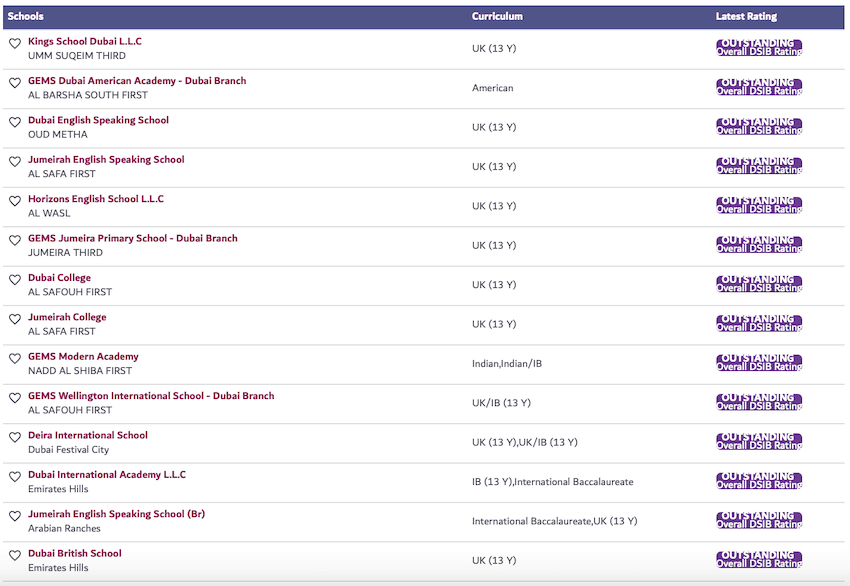
Task: Toggle heart next to Dubai English Speaking School
Action: [x=15, y=122]
